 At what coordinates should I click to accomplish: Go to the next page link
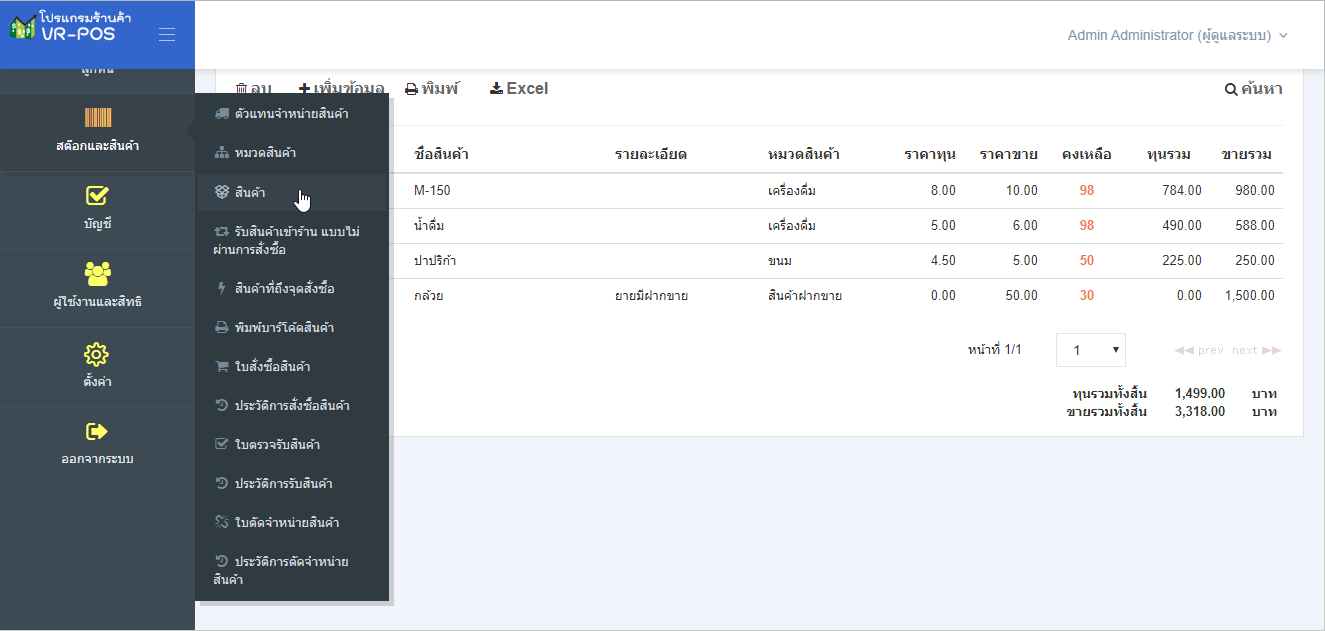1257,350
